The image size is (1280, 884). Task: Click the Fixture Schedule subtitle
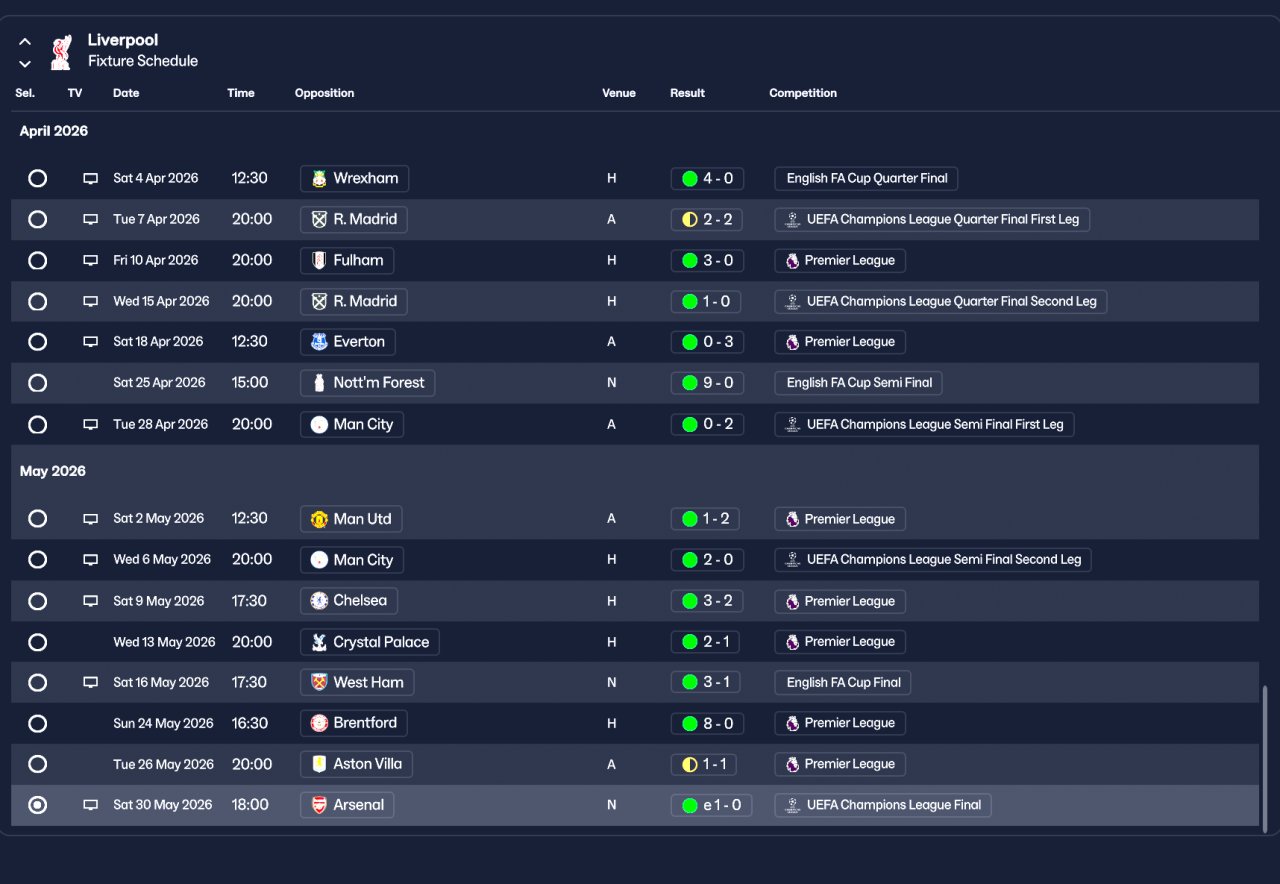[x=143, y=61]
